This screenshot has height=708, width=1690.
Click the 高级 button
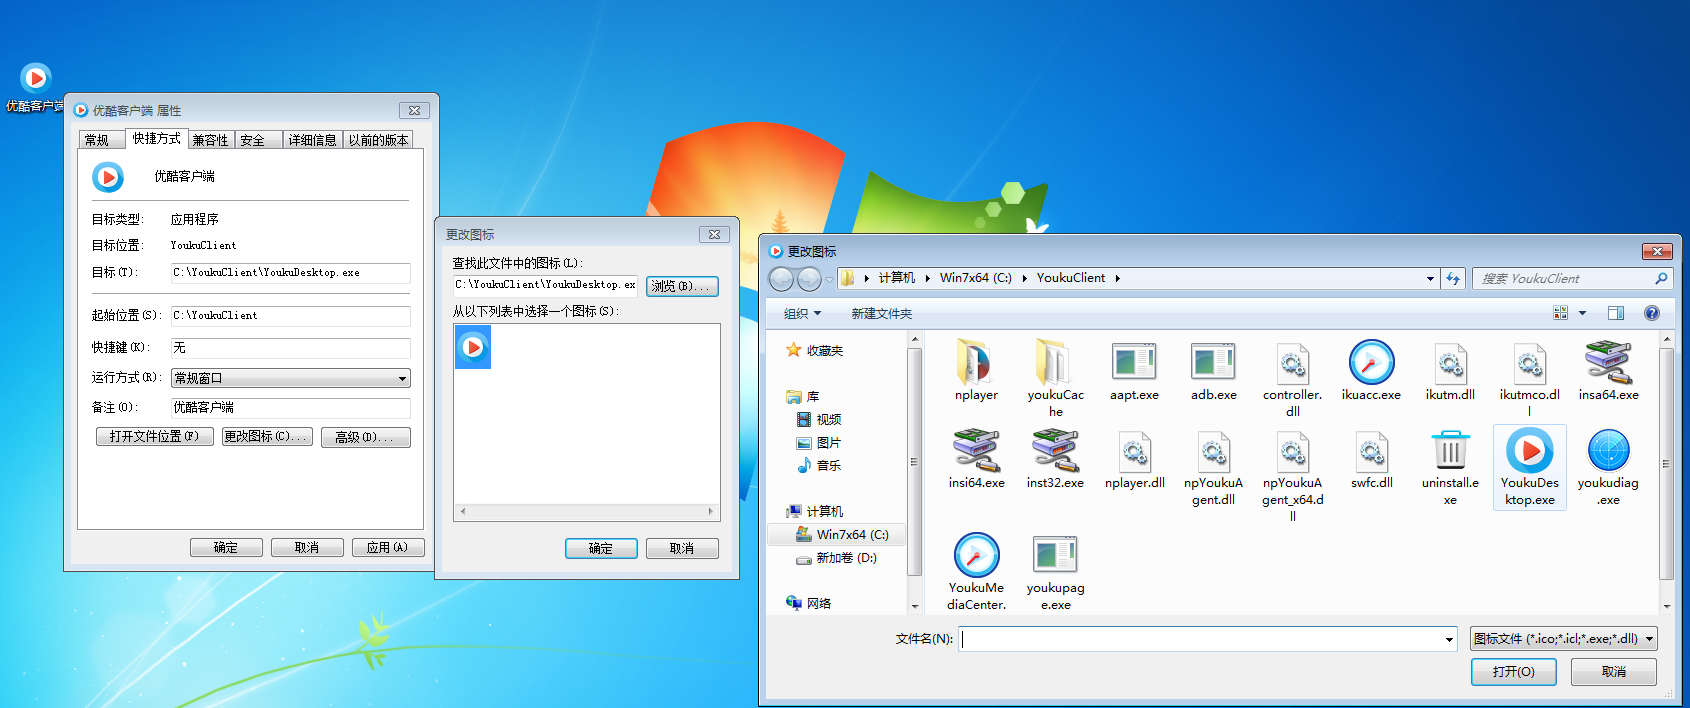(x=366, y=437)
